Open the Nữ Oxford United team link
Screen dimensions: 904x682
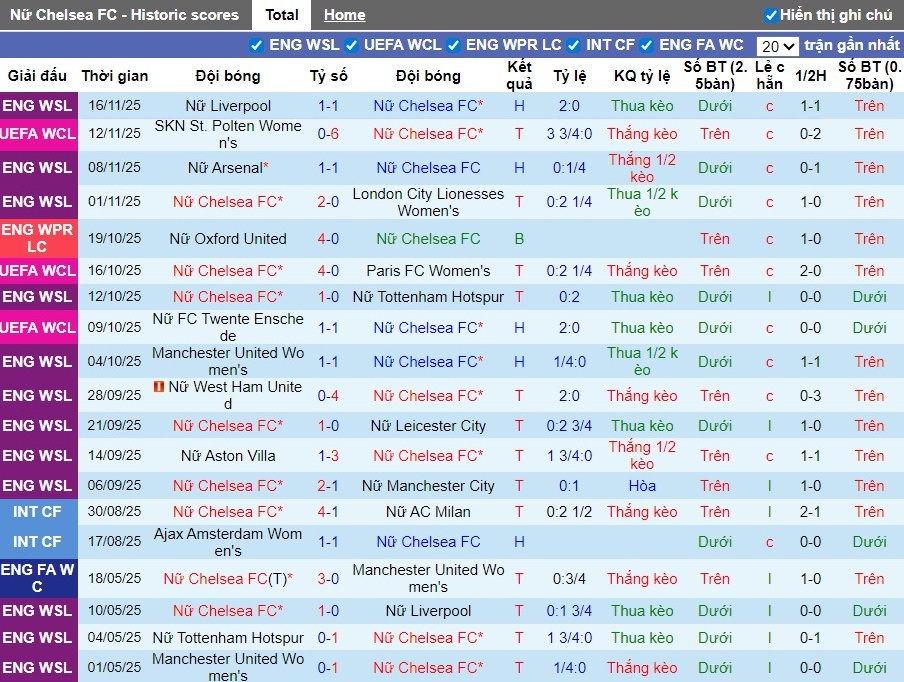tap(228, 239)
